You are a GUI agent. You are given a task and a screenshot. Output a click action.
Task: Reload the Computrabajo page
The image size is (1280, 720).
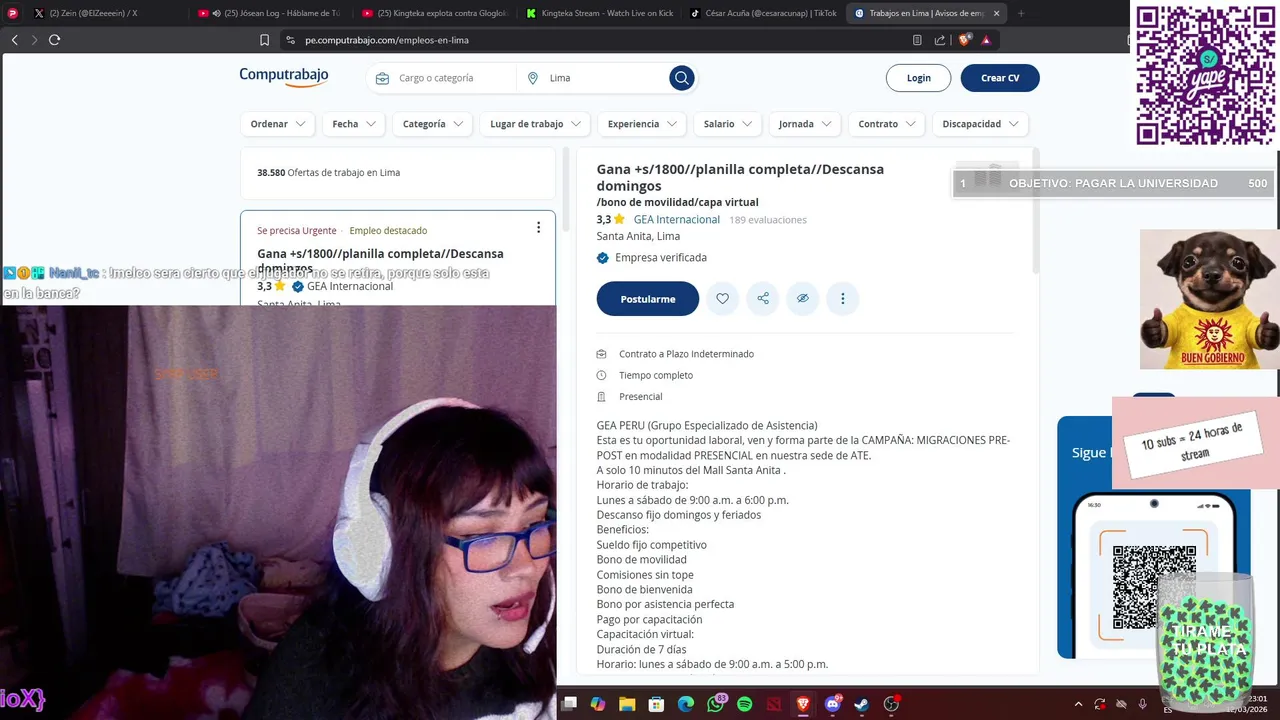(54, 40)
